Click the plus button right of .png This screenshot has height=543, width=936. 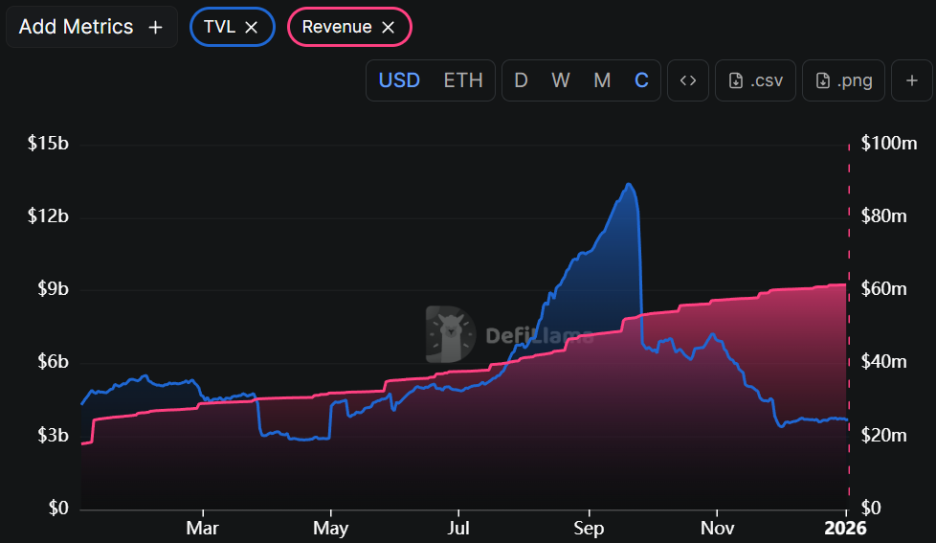[x=912, y=81]
